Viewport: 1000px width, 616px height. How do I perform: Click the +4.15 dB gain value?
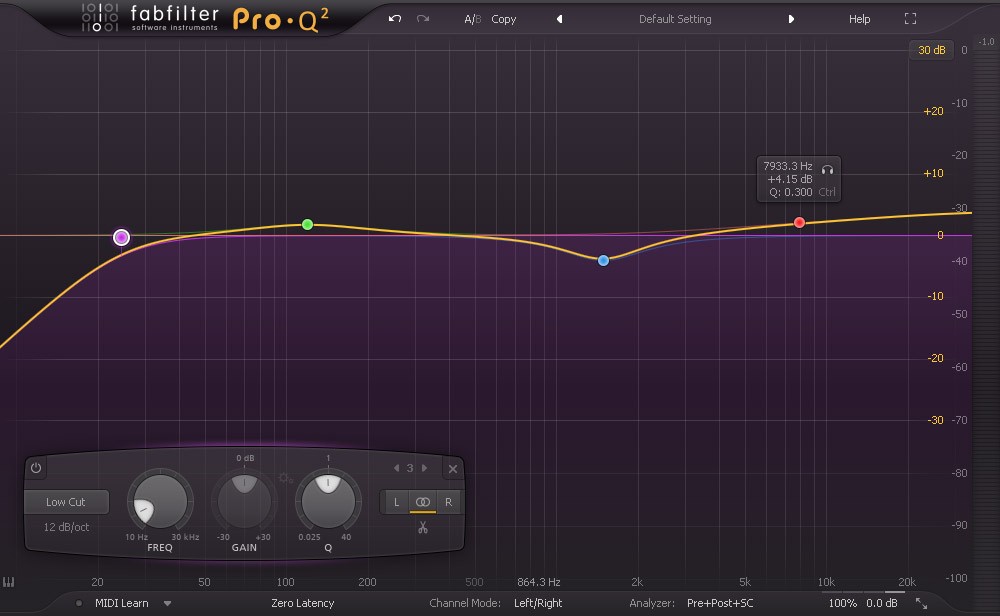790,179
